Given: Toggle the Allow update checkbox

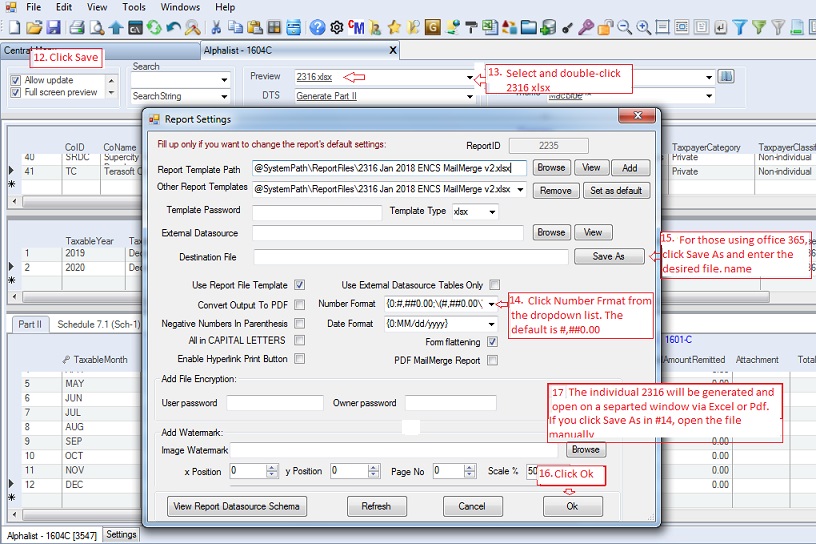Looking at the screenshot, I should pyautogui.click(x=16, y=80).
